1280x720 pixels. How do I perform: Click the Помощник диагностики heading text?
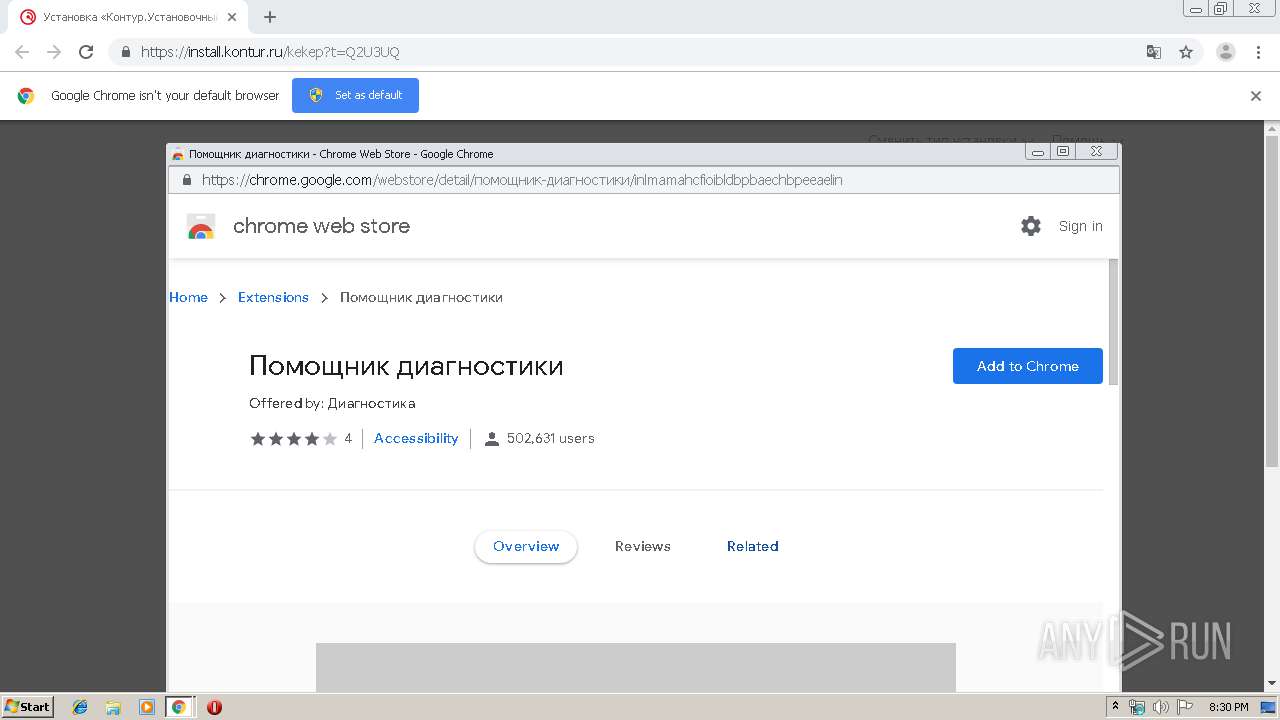coord(406,366)
